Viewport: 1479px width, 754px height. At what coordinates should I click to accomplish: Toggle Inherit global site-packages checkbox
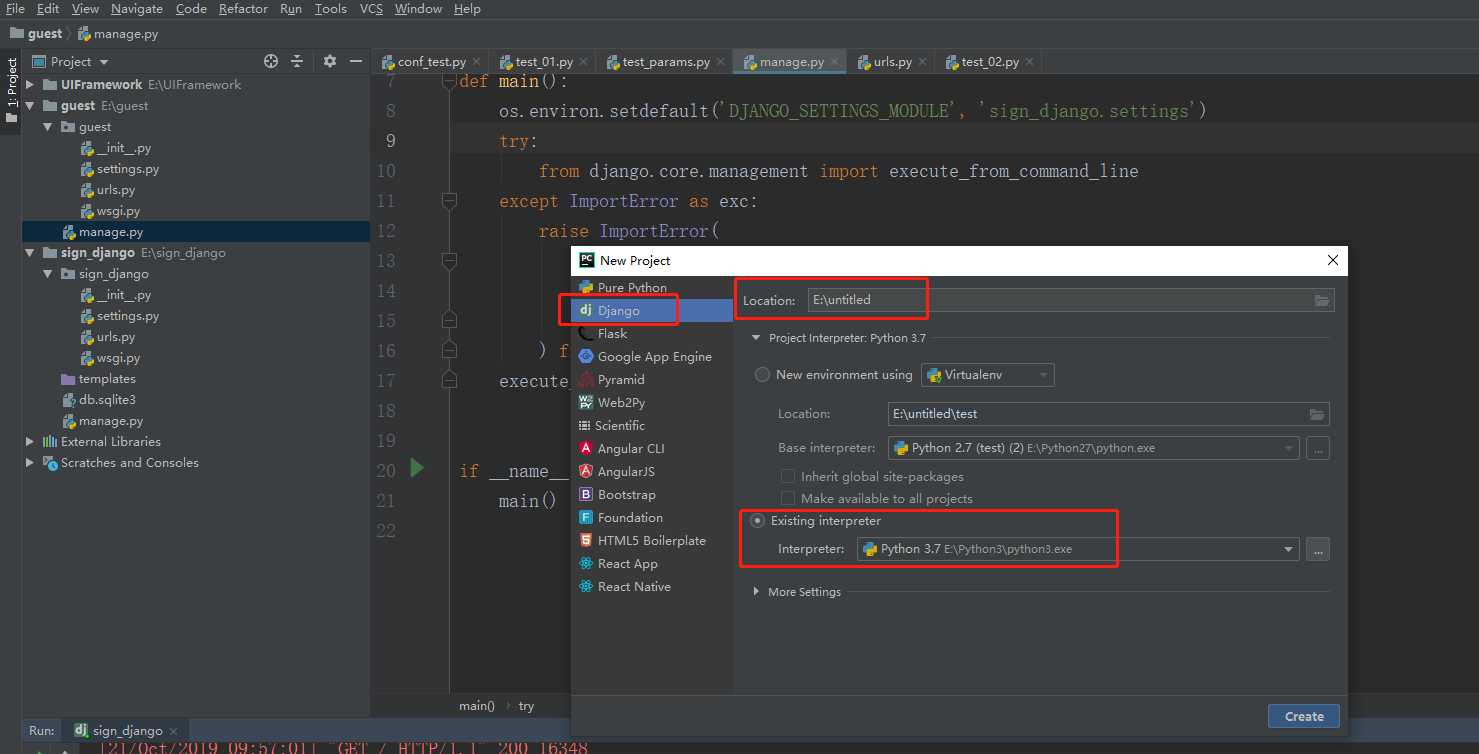(788, 477)
